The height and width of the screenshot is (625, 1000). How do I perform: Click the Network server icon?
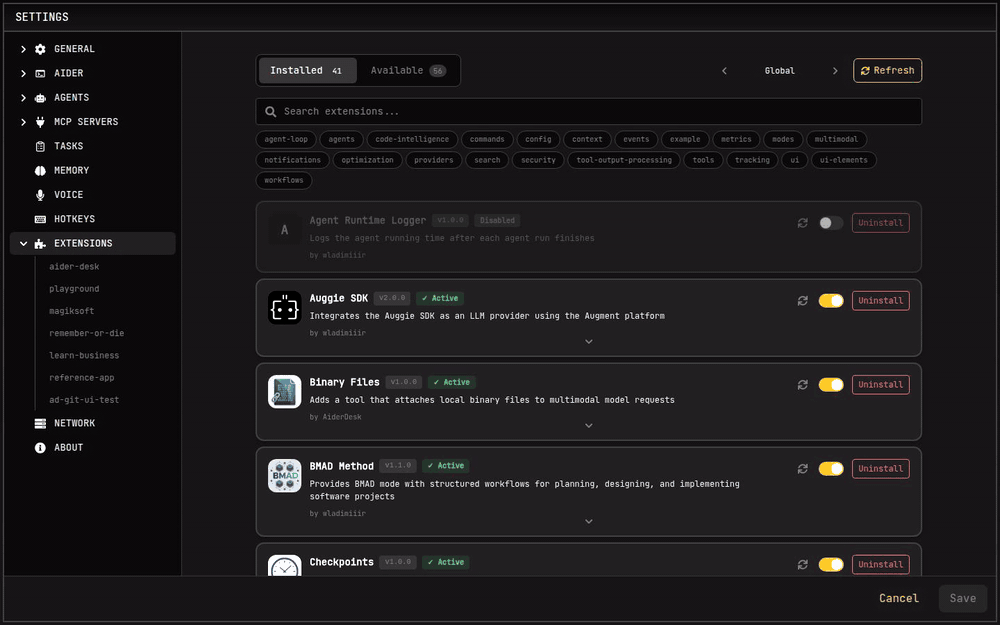point(40,423)
